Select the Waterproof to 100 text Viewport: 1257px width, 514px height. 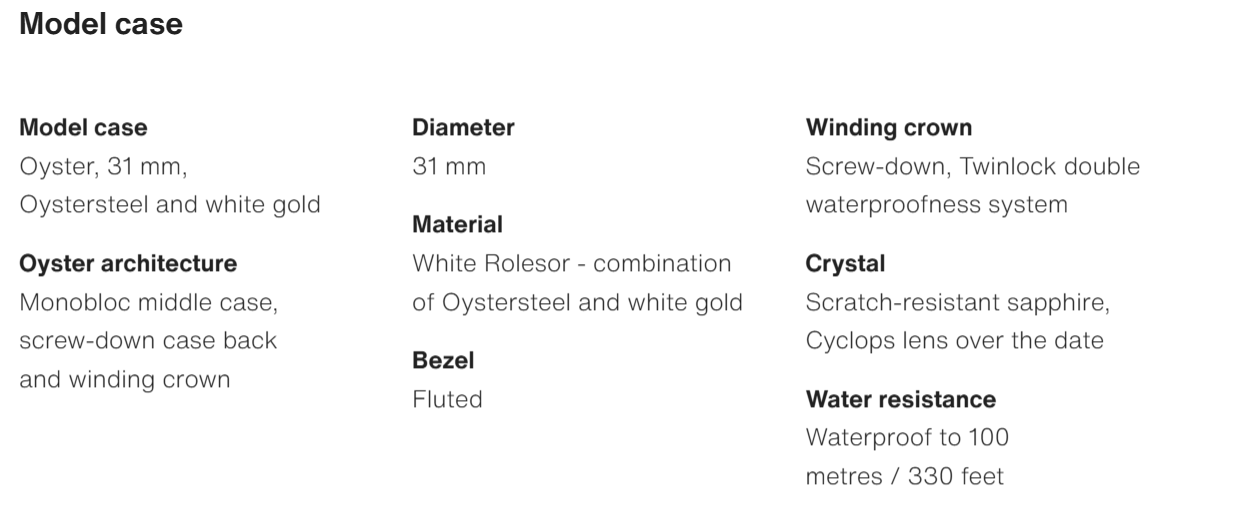[x=907, y=438]
